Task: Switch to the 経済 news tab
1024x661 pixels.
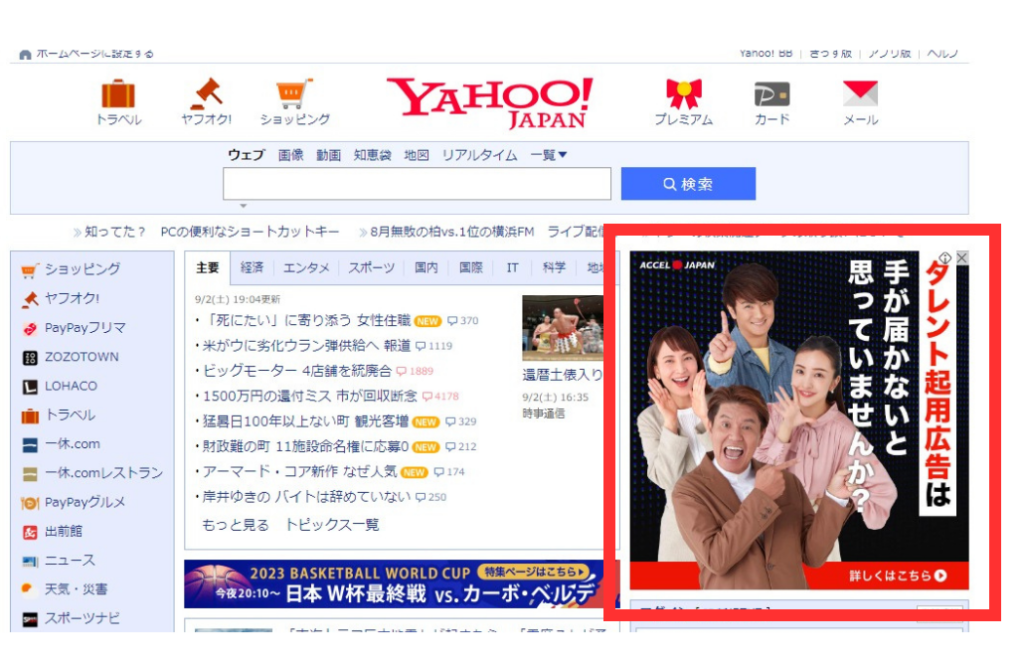Action: click(252, 268)
